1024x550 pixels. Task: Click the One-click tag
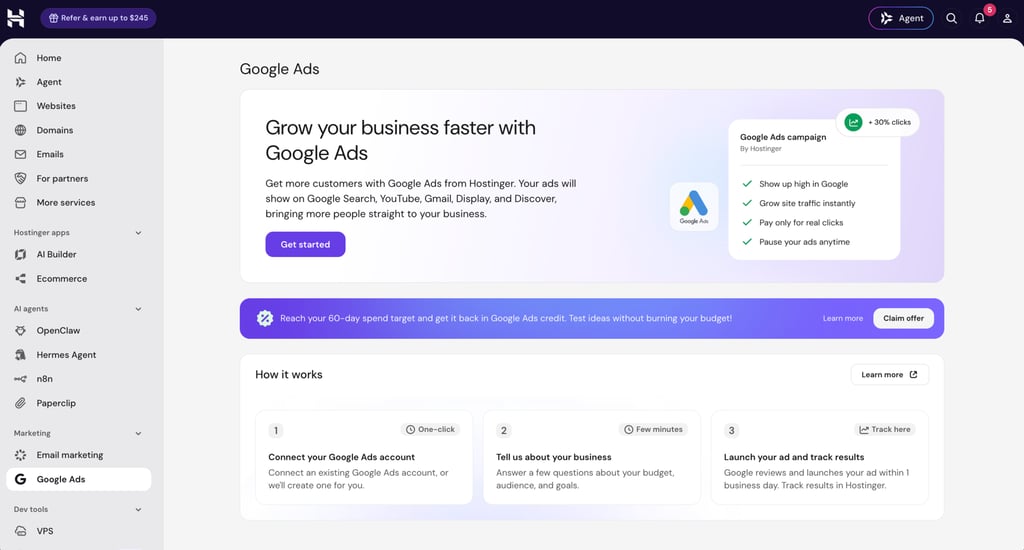coord(430,429)
